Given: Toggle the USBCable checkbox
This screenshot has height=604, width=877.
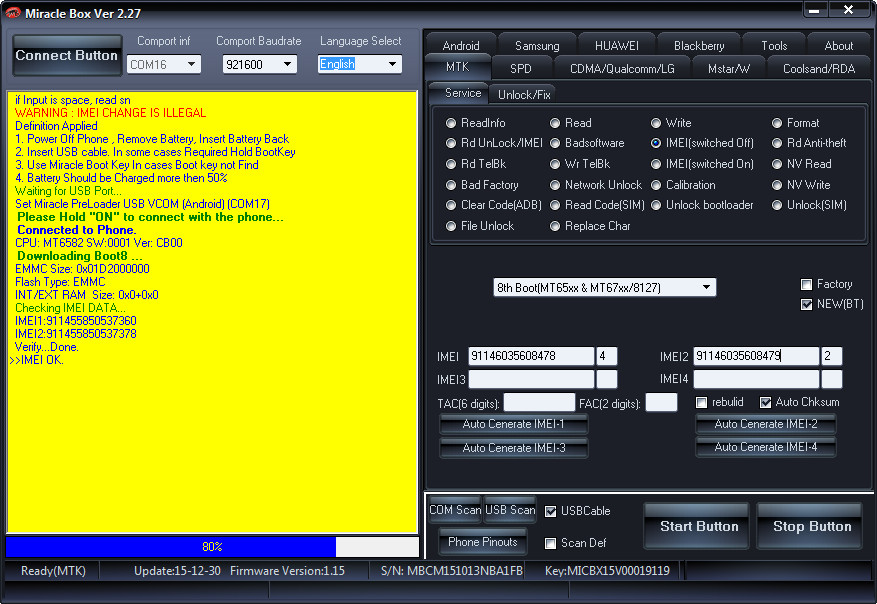Looking at the screenshot, I should (550, 511).
